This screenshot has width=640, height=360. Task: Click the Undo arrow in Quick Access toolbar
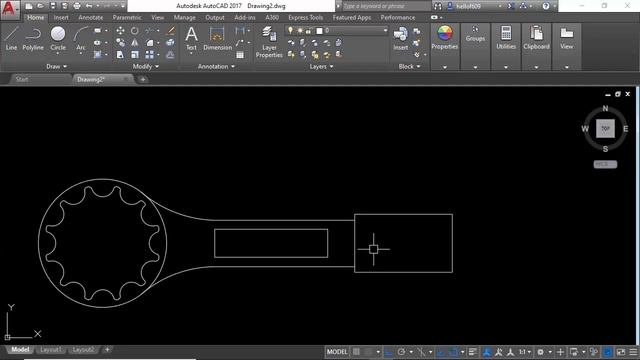coord(89,6)
